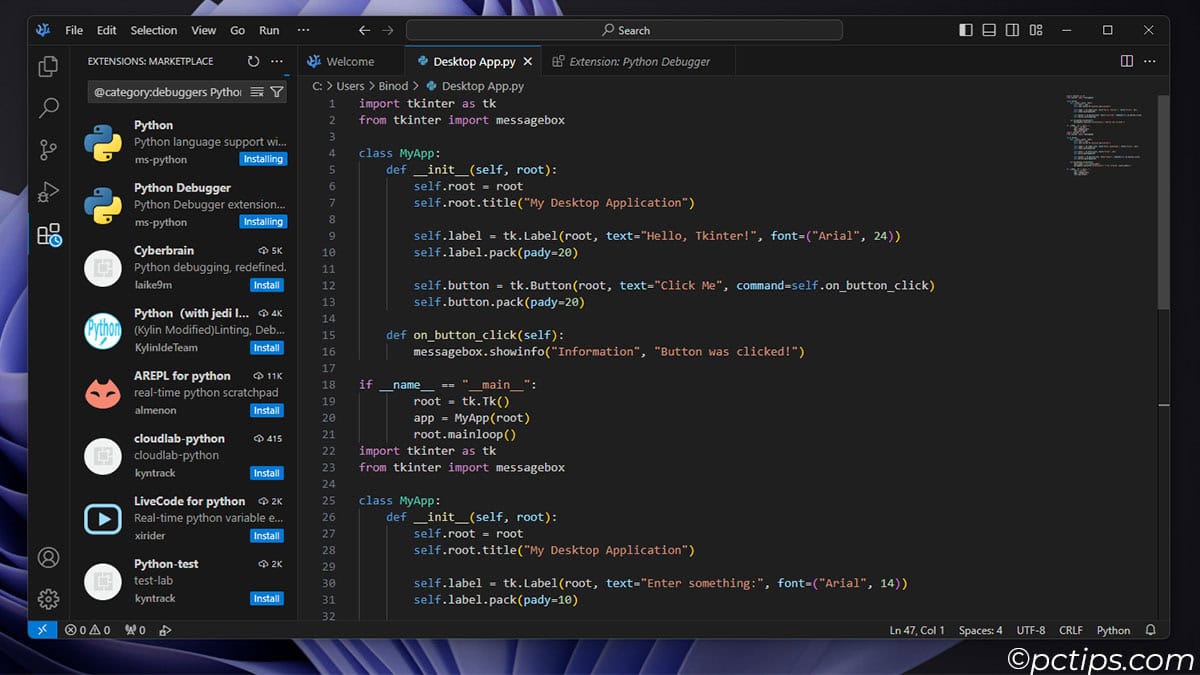
Task: Open notifications via the status bar bell
Action: (x=1150, y=630)
